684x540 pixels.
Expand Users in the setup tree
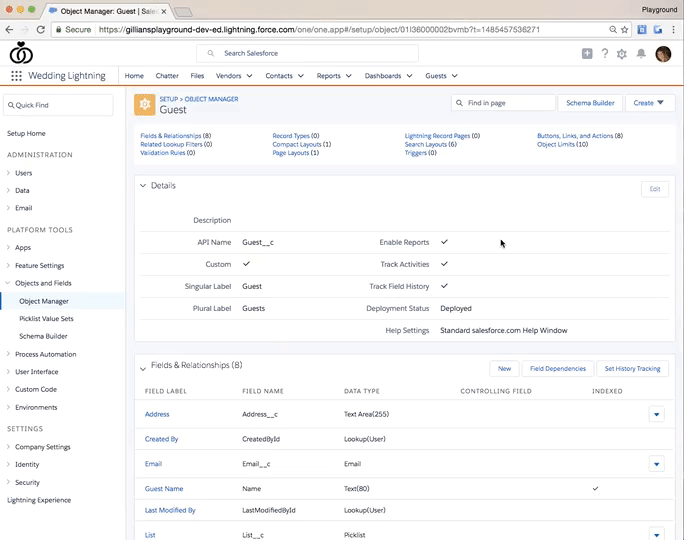[x=8, y=173]
